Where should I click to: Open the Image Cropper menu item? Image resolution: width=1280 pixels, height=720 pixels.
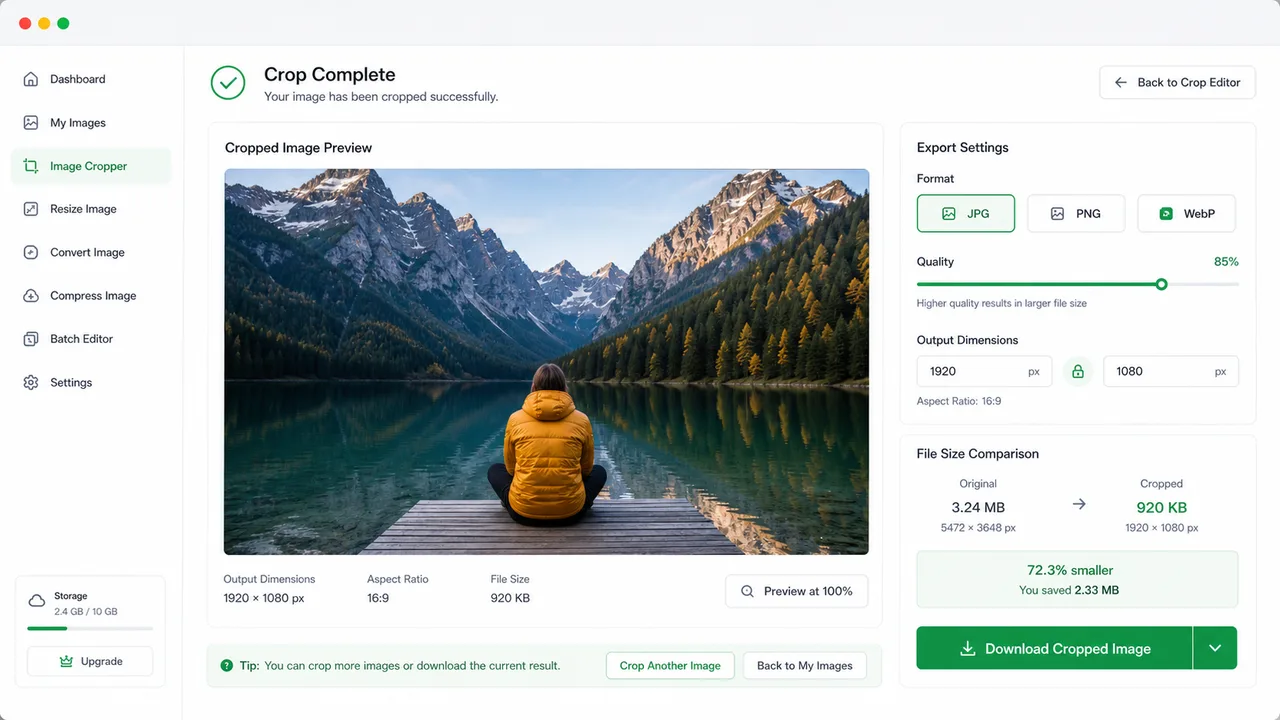91,166
